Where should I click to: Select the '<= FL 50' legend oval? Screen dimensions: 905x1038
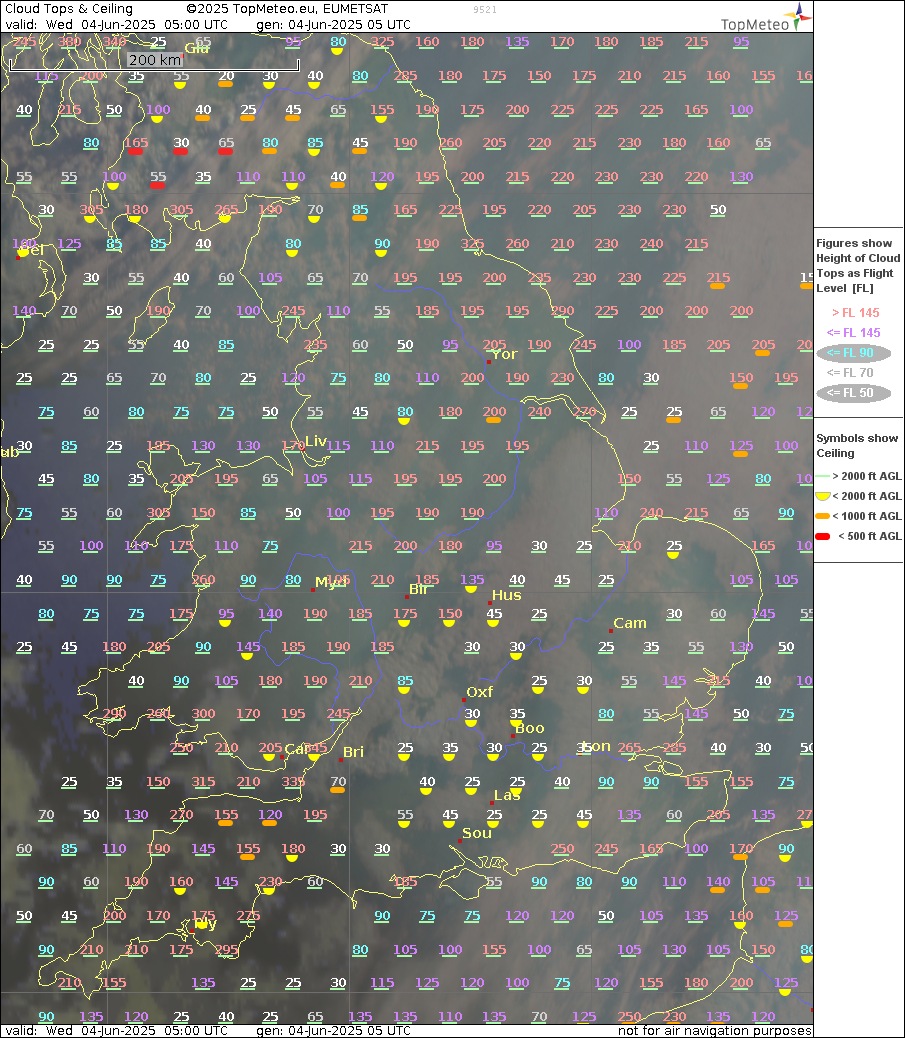point(853,393)
